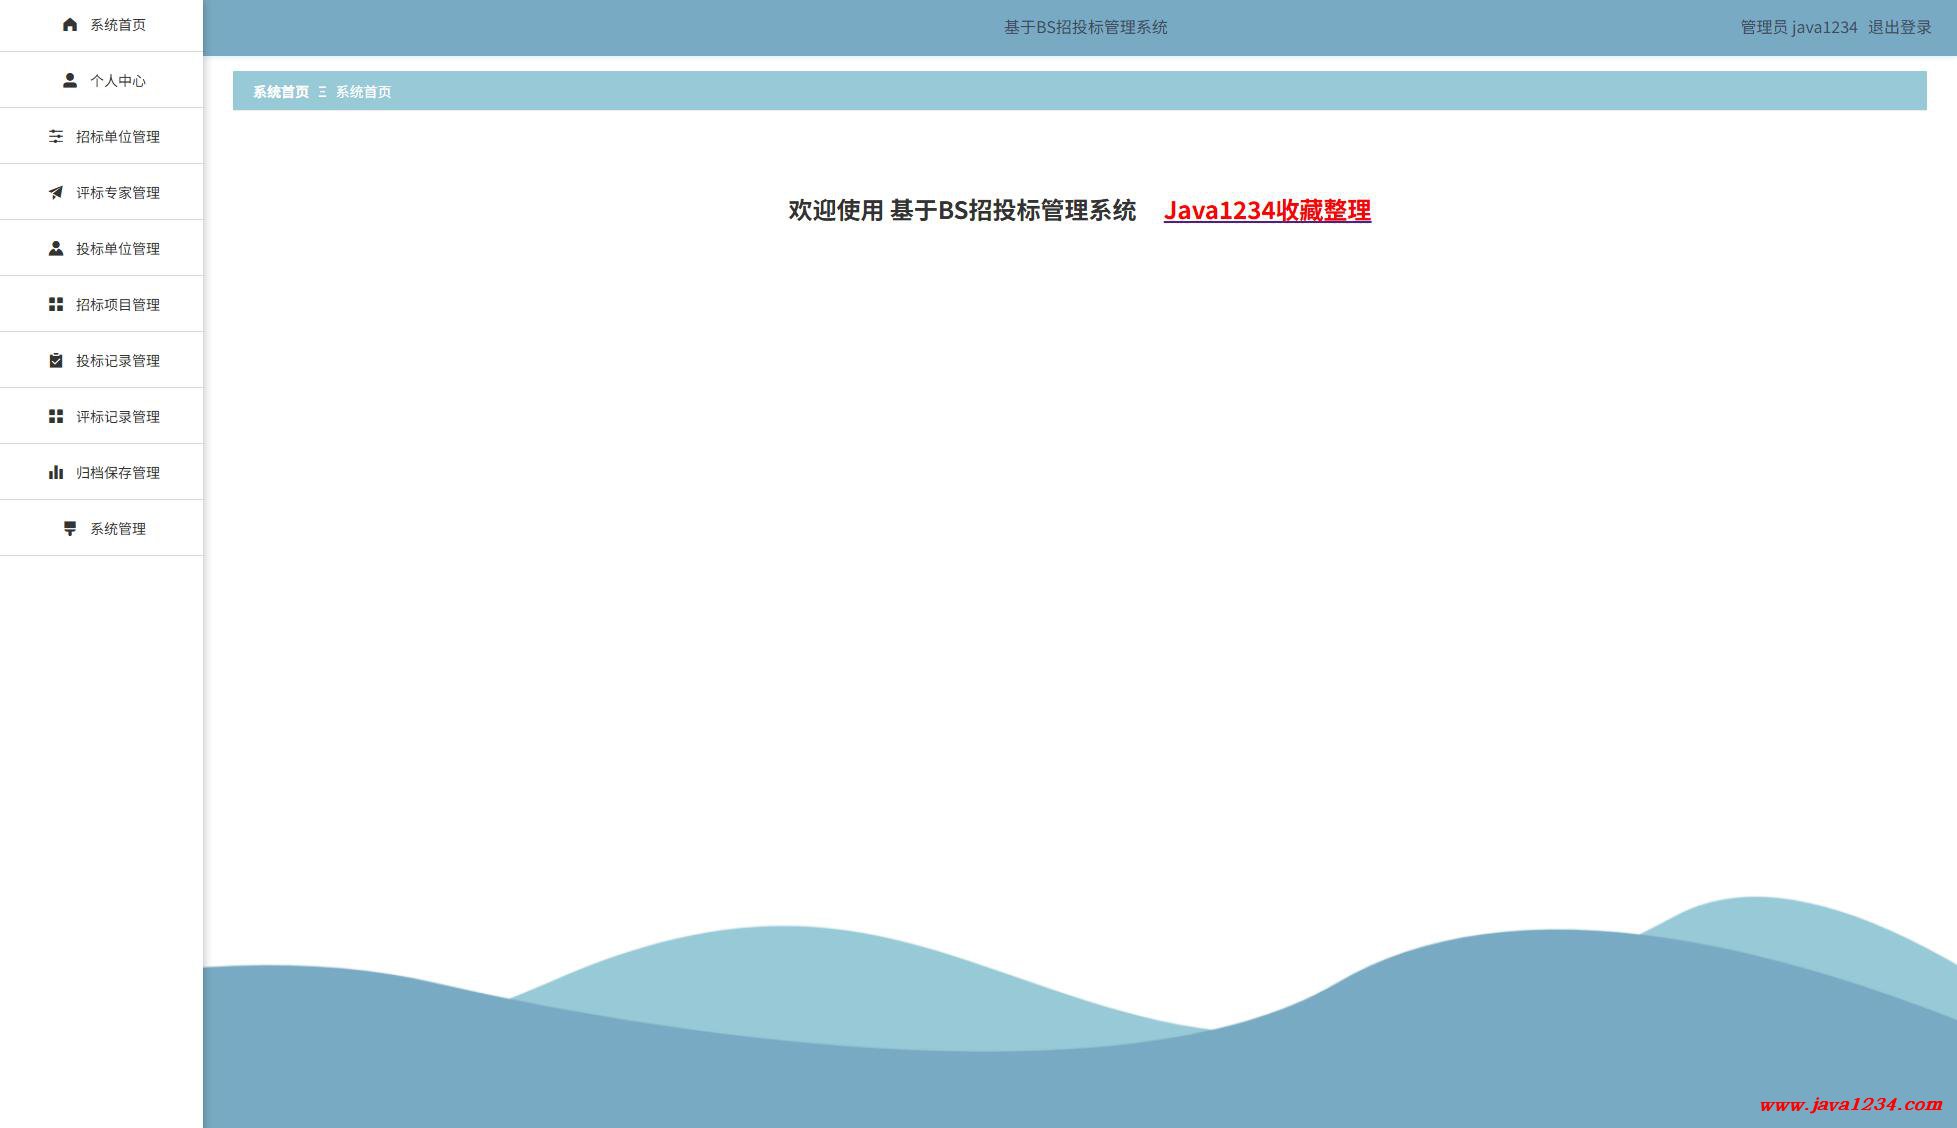Click the paper plane icon beside 评标专家管理

click(56, 193)
